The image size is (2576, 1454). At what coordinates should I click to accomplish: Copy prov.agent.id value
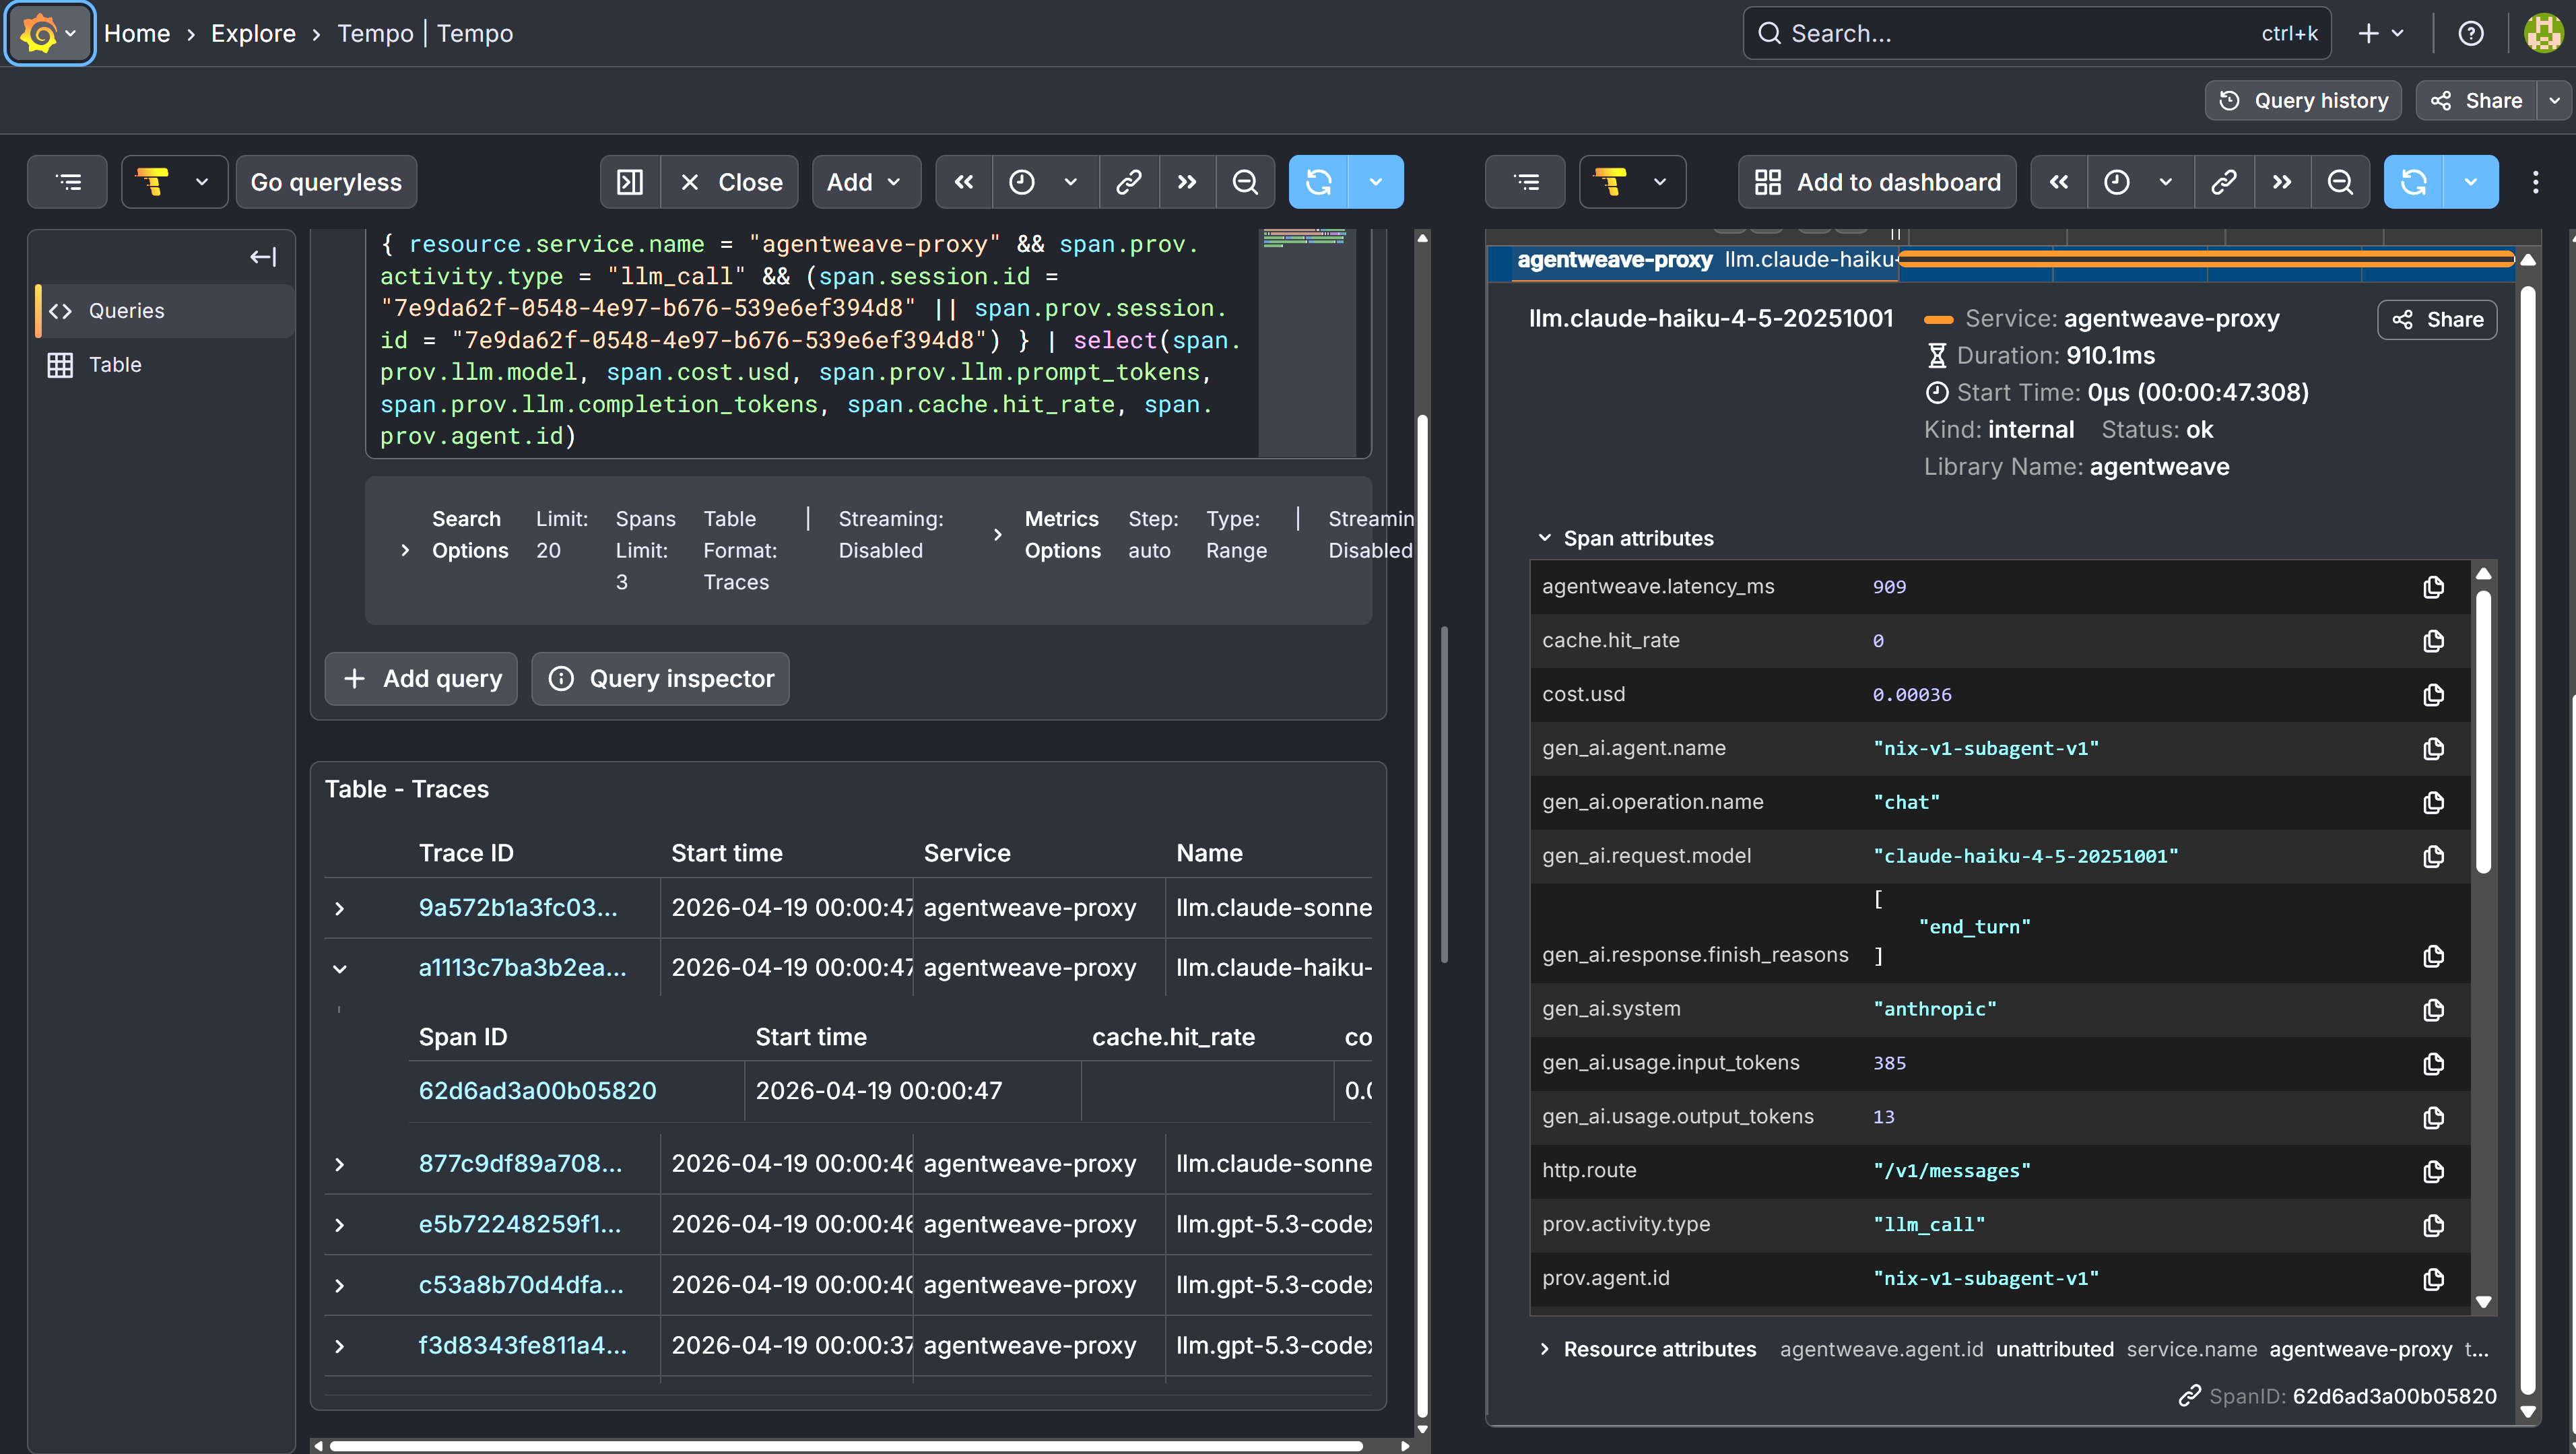[2433, 1279]
